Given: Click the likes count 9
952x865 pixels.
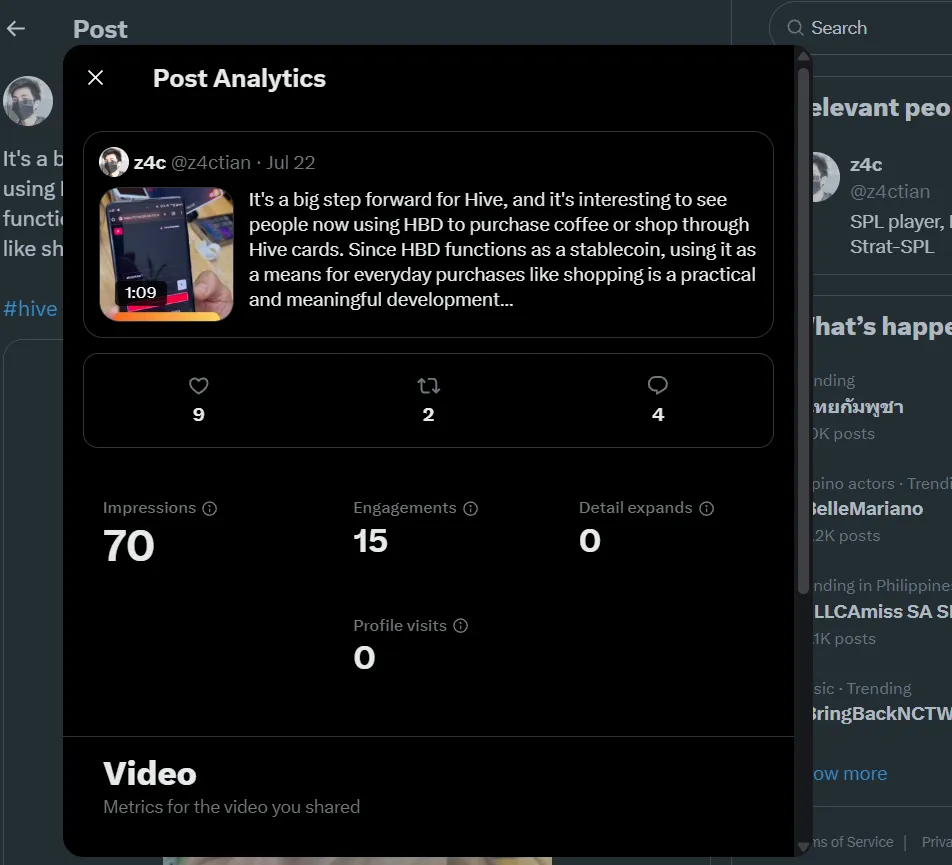Looking at the screenshot, I should [199, 415].
